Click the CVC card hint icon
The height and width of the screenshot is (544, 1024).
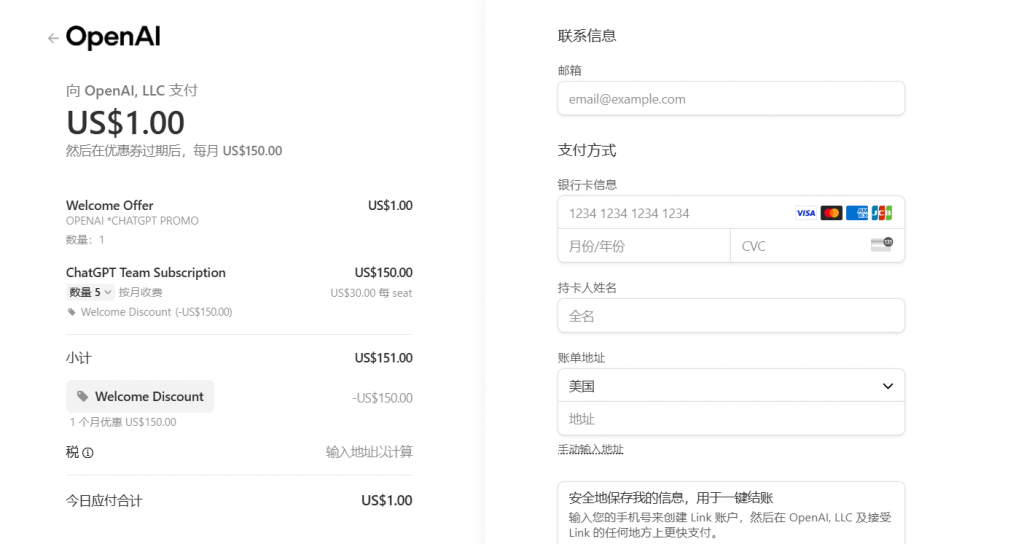tap(882, 244)
